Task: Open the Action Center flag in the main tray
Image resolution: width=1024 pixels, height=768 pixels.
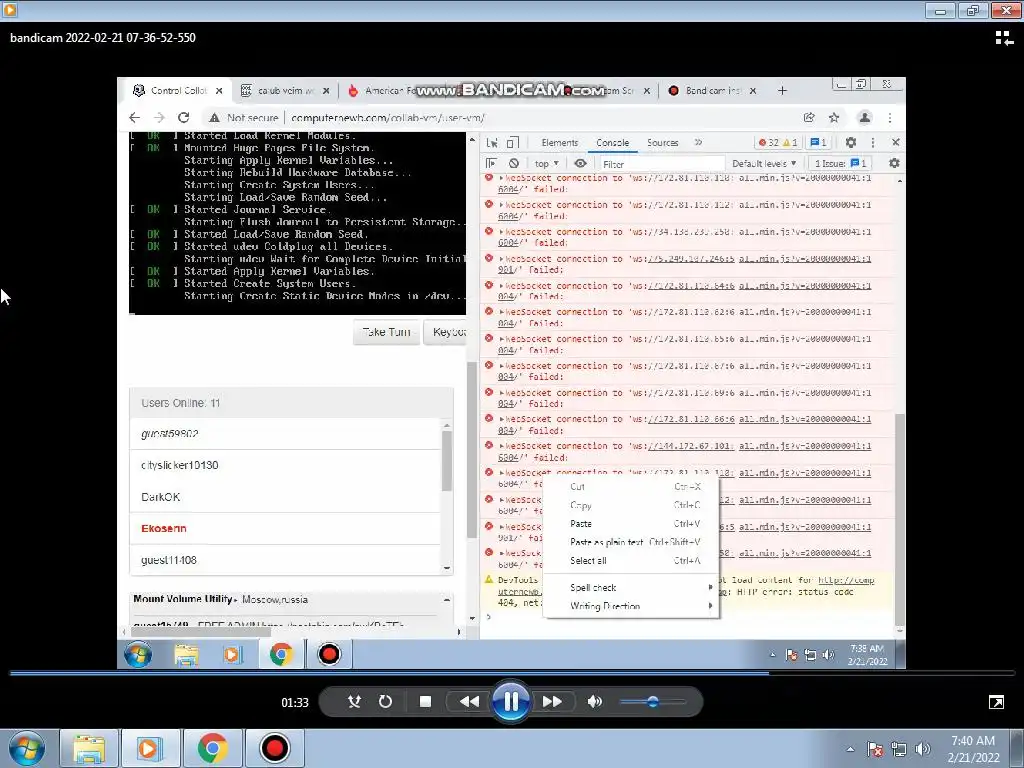Action: click(x=875, y=749)
